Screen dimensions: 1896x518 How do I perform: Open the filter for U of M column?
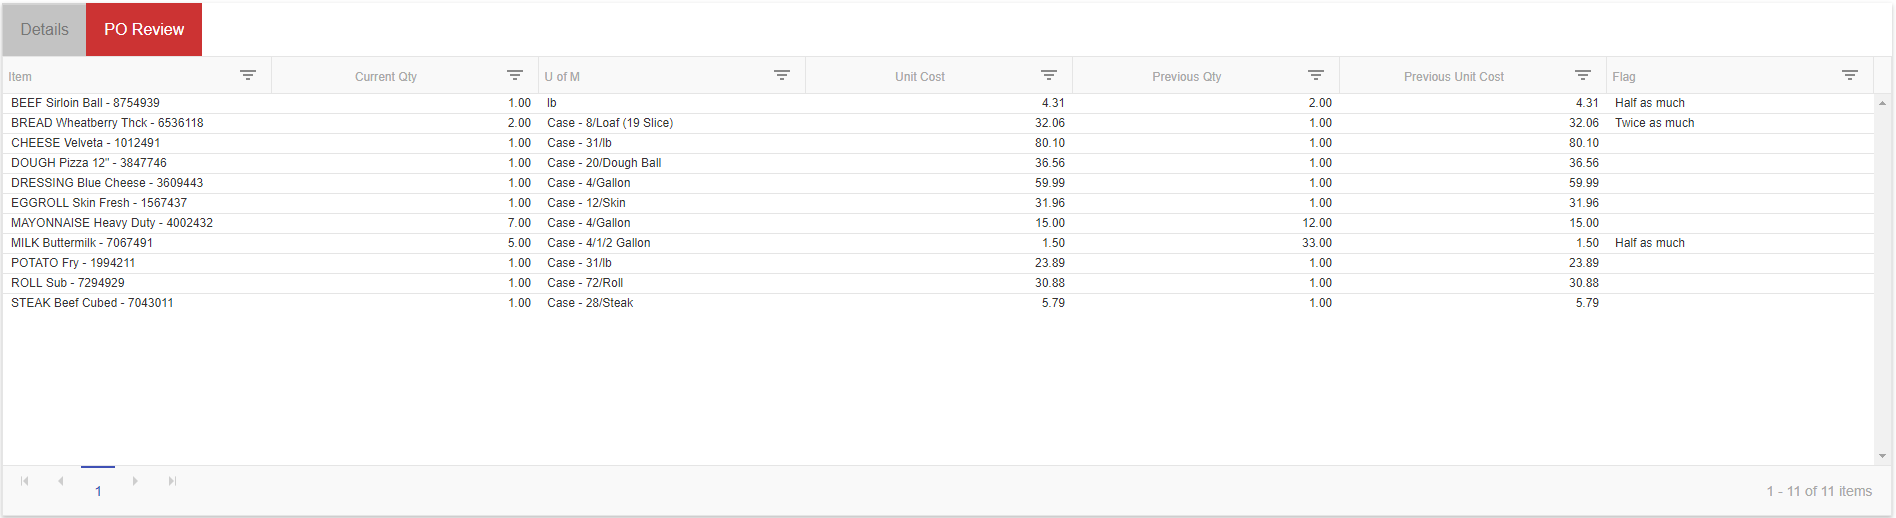coord(782,76)
